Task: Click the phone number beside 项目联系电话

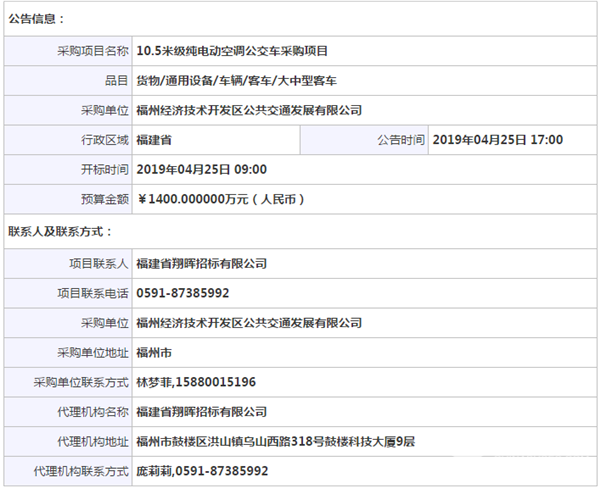Action: tap(182, 293)
